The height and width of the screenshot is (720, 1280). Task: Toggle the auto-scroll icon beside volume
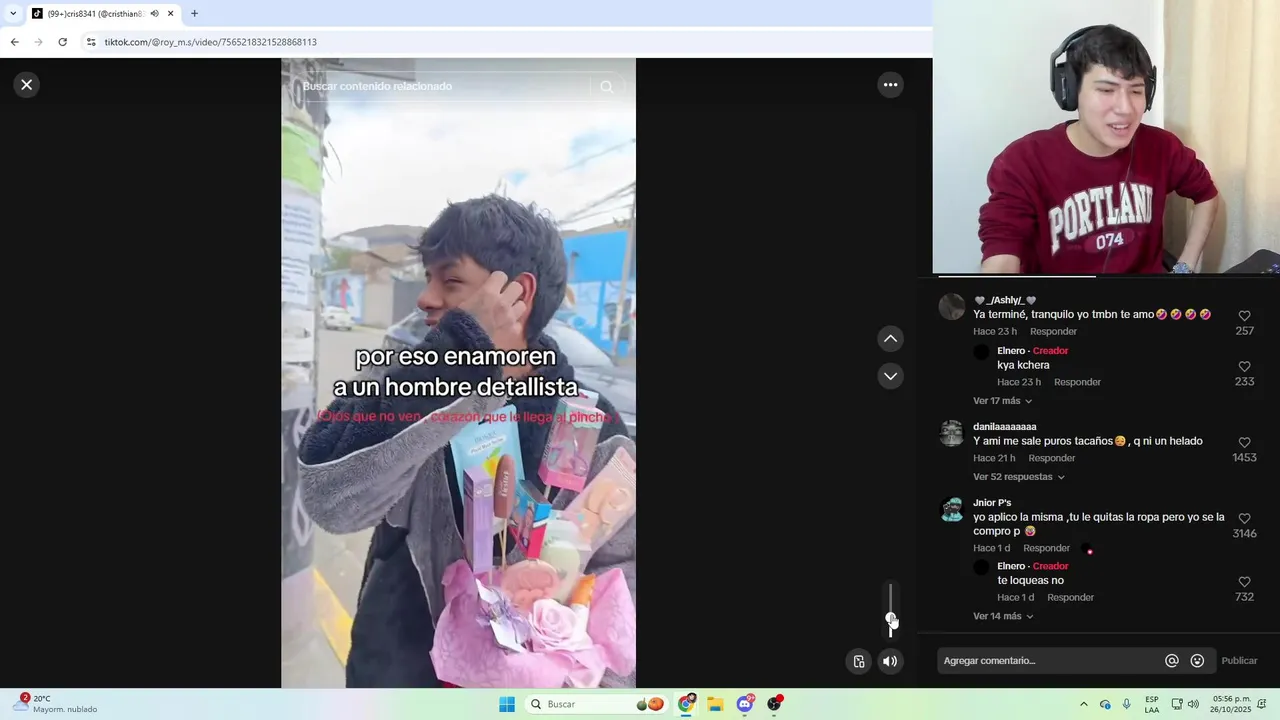click(859, 661)
